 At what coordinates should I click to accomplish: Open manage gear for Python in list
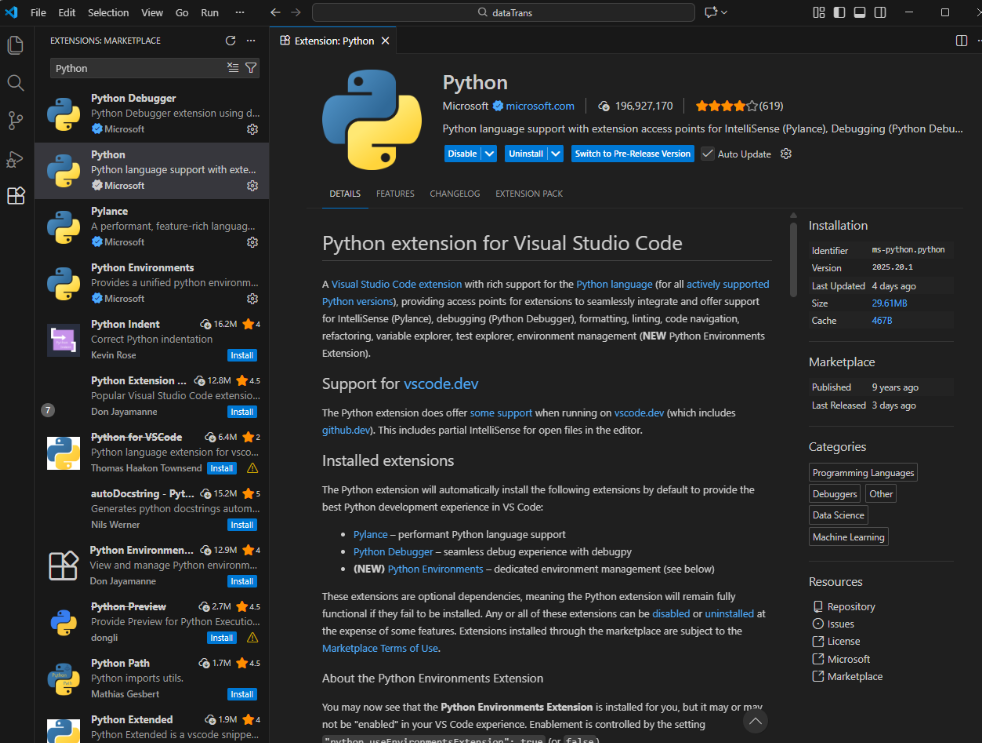pos(252,185)
